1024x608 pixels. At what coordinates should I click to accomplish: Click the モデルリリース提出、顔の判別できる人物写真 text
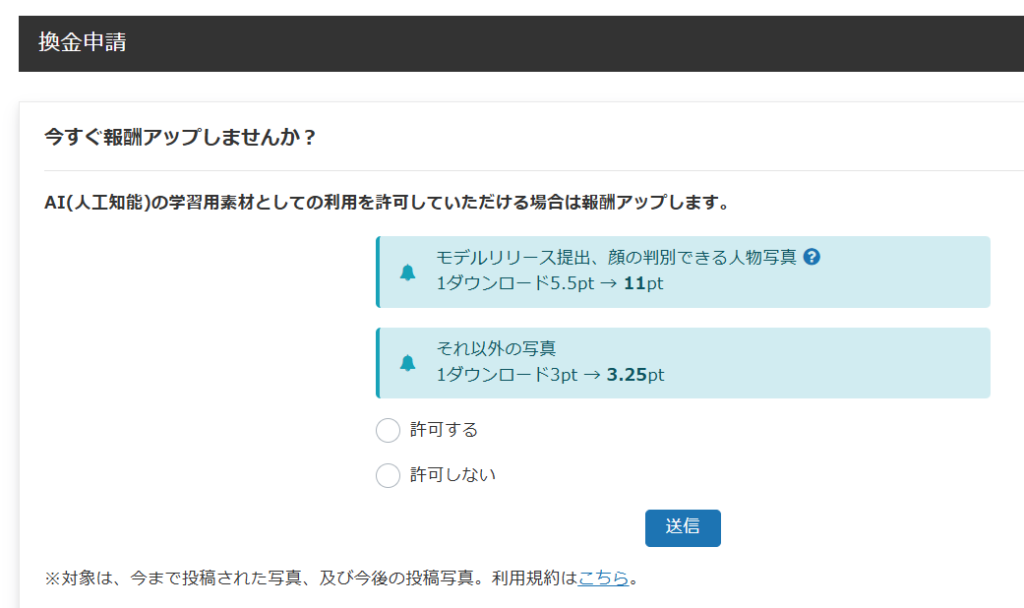pos(616,257)
